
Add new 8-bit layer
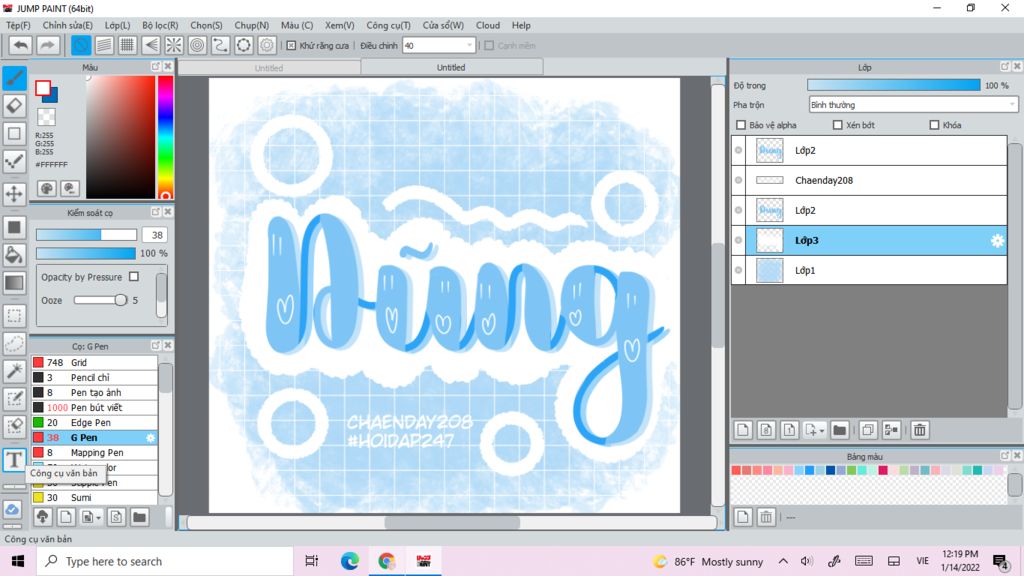coord(766,430)
